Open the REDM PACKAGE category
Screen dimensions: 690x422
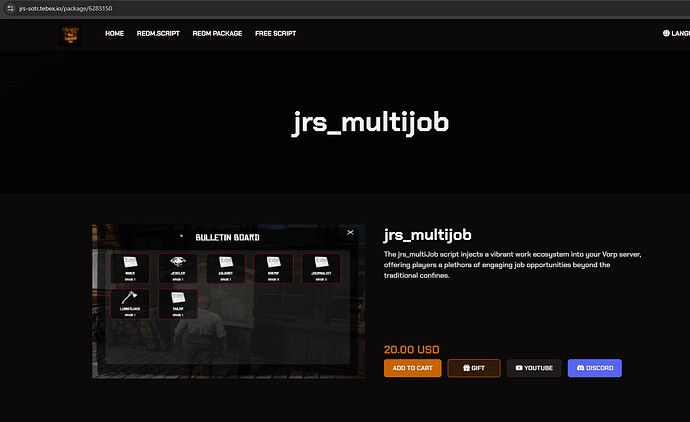tap(218, 33)
